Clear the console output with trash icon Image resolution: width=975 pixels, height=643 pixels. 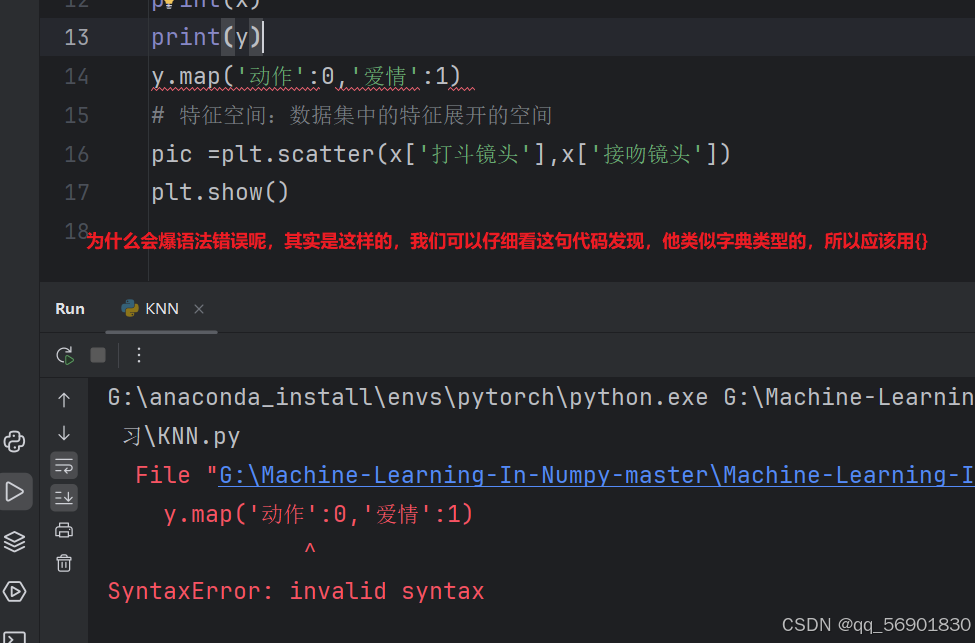point(64,562)
